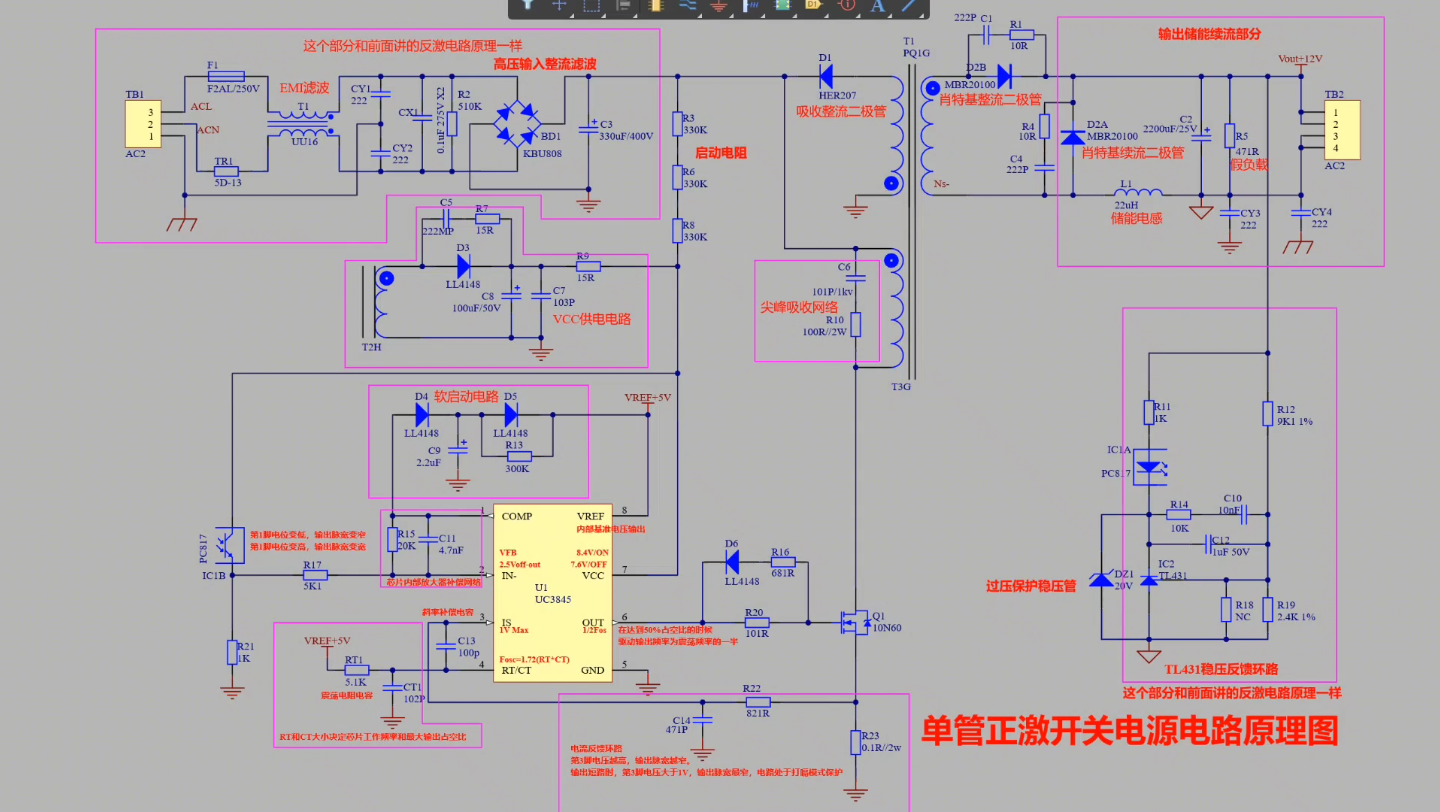
Task: Click the 尖峰吸收网络 label
Action: (799, 308)
